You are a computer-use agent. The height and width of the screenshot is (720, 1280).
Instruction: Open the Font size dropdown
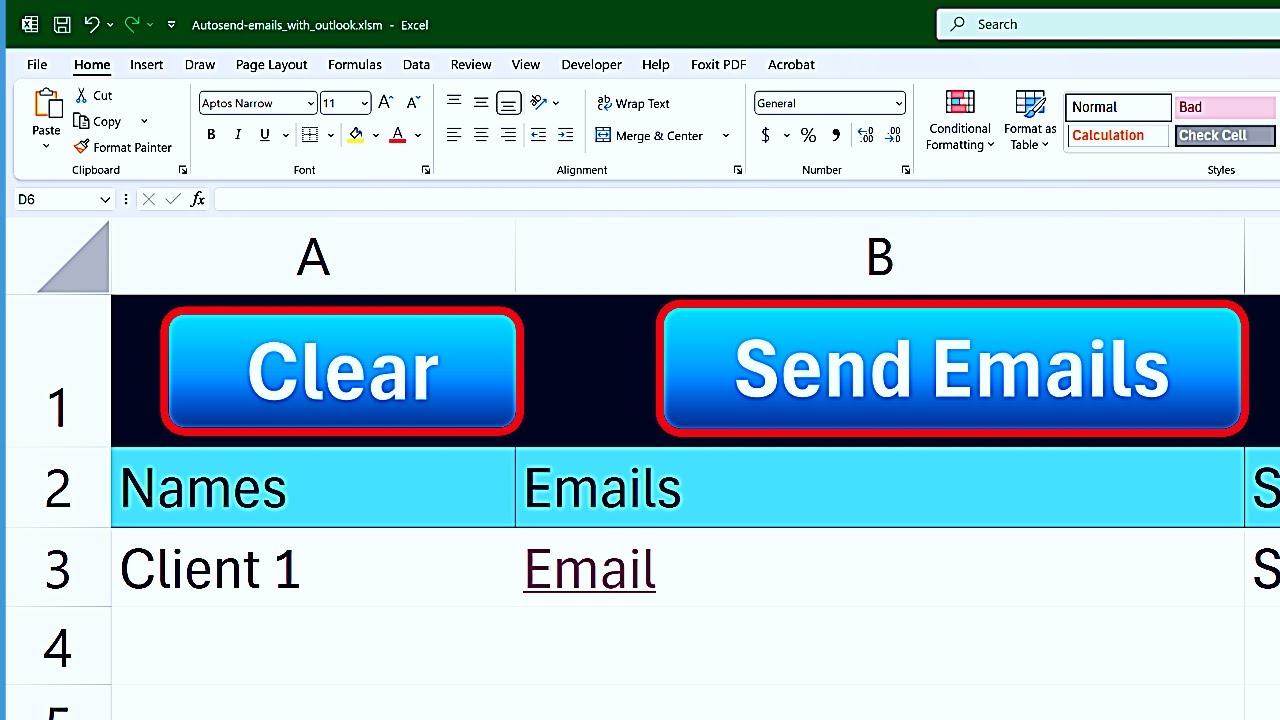tap(364, 103)
